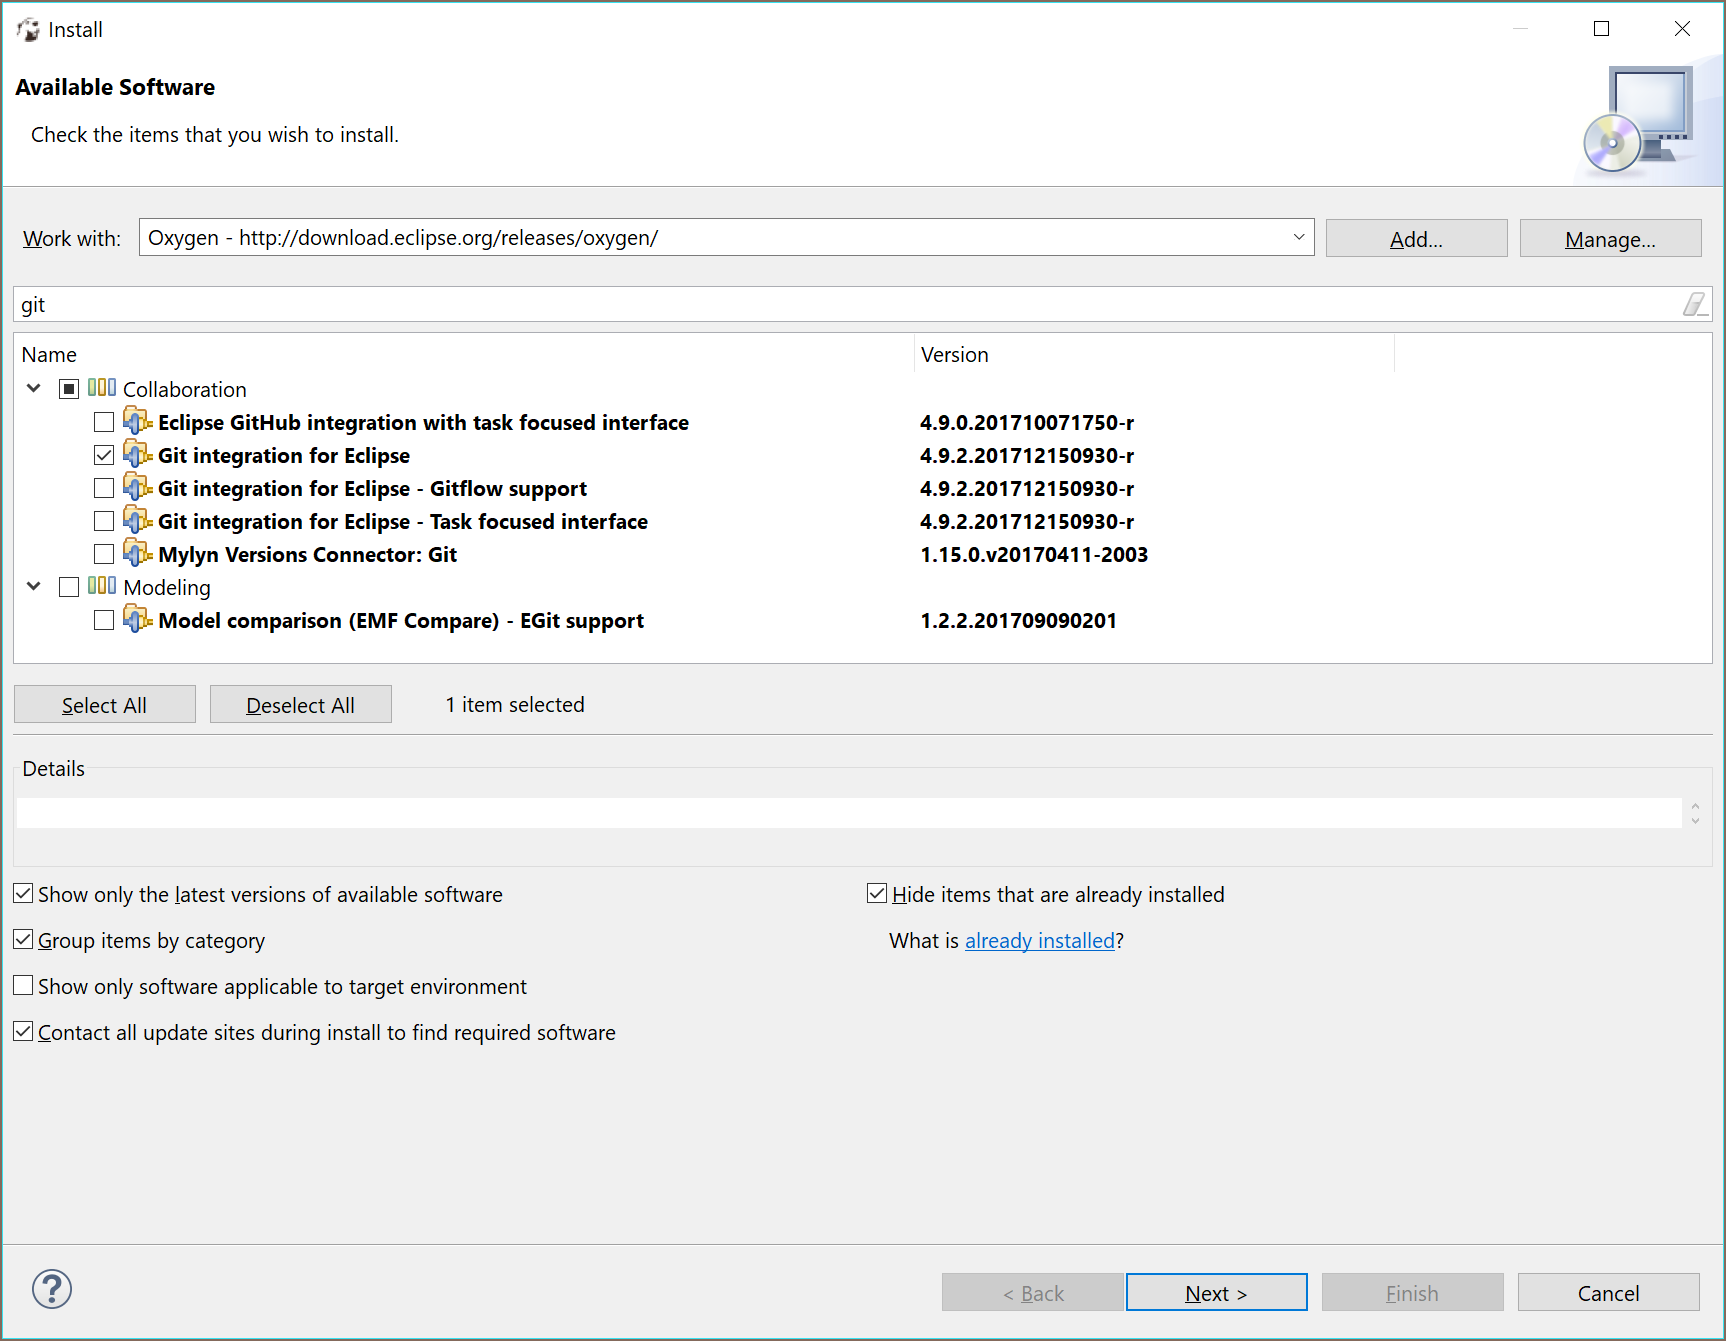Select Mylyn Versions Connector: Git row

click(x=307, y=554)
